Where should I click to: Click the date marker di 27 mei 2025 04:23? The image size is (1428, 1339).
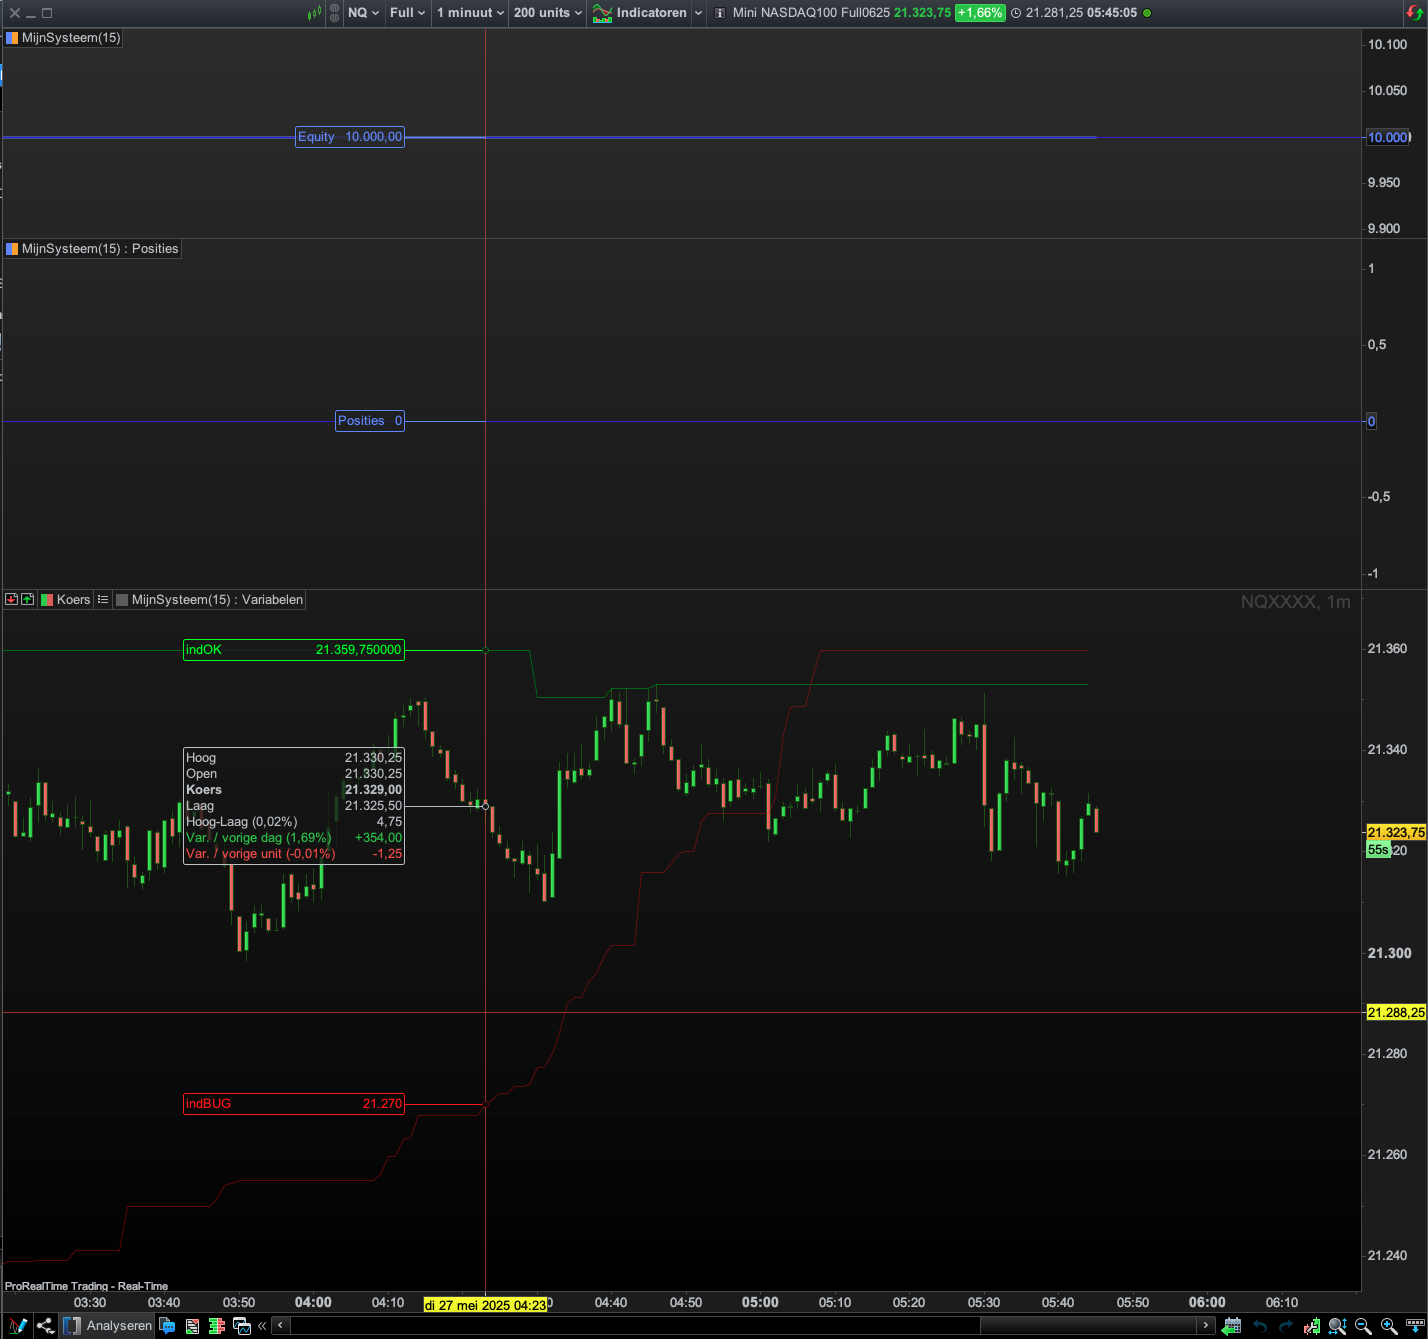point(485,1305)
